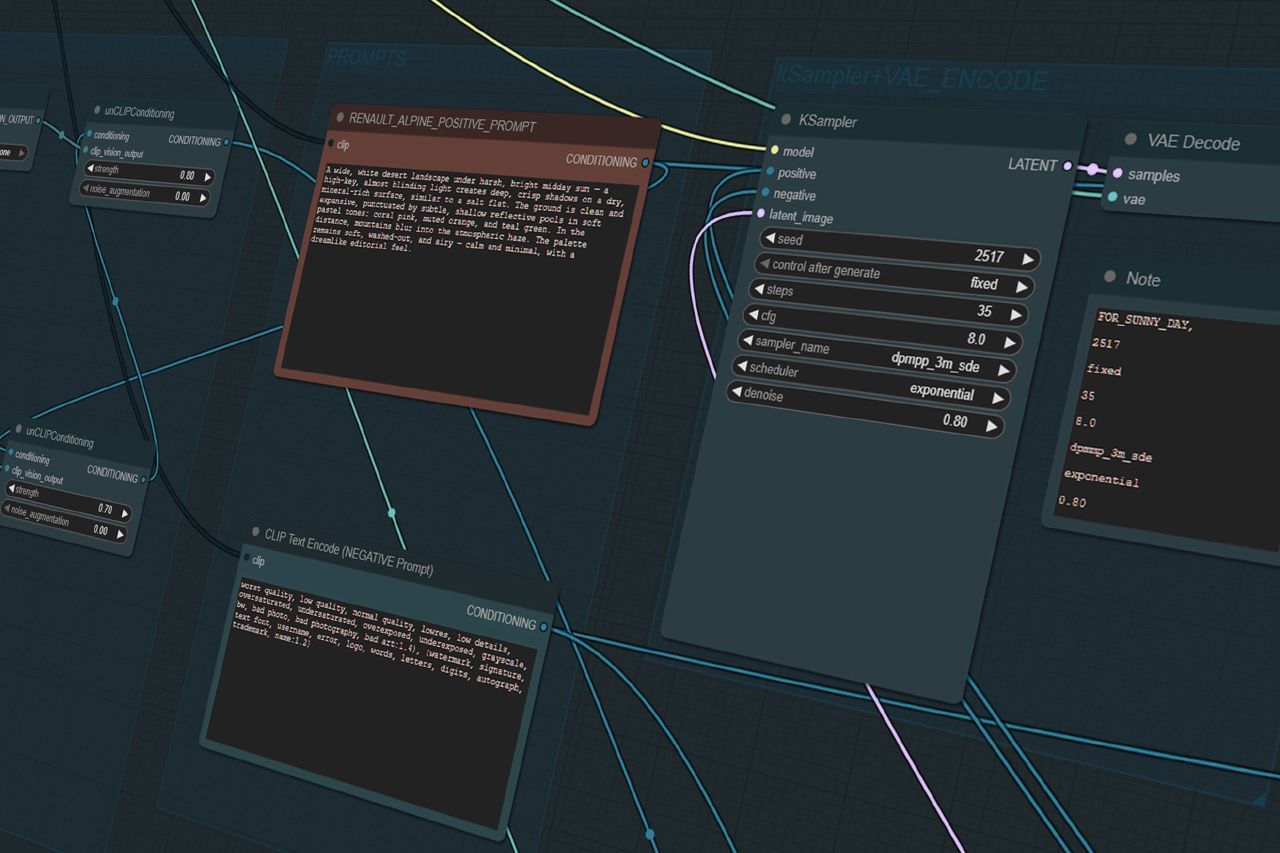This screenshot has width=1280, height=853.
Task: Click the RENAULT_ALPINE_POSITIVE_PROMPT node title
Action: pos(443,124)
